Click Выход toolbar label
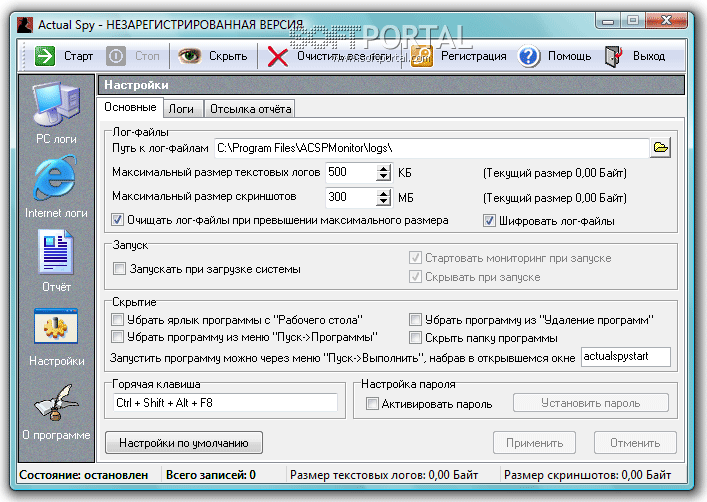The height and width of the screenshot is (502, 707). click(x=649, y=56)
